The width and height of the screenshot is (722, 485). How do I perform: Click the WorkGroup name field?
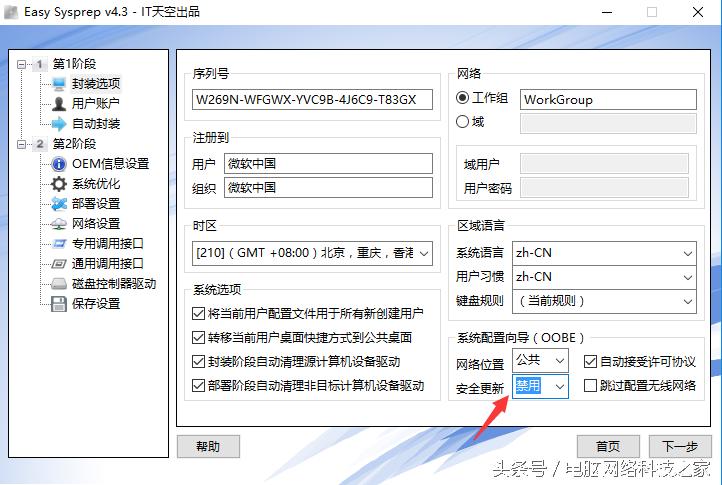(608, 99)
